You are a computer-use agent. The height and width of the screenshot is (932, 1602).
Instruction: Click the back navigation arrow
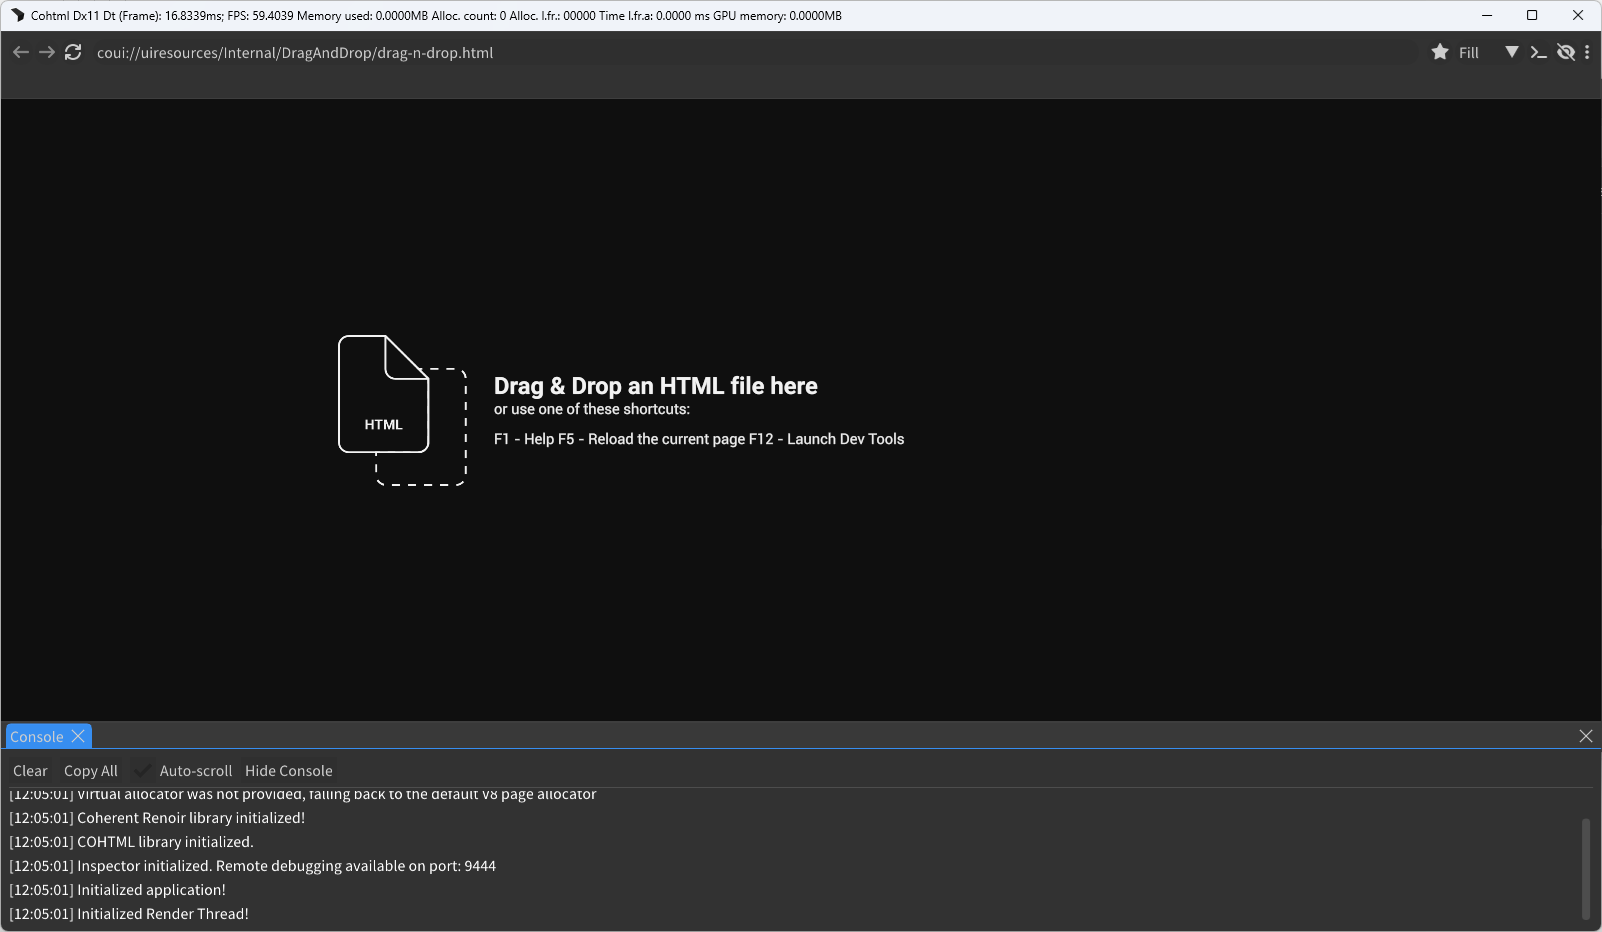coord(20,52)
